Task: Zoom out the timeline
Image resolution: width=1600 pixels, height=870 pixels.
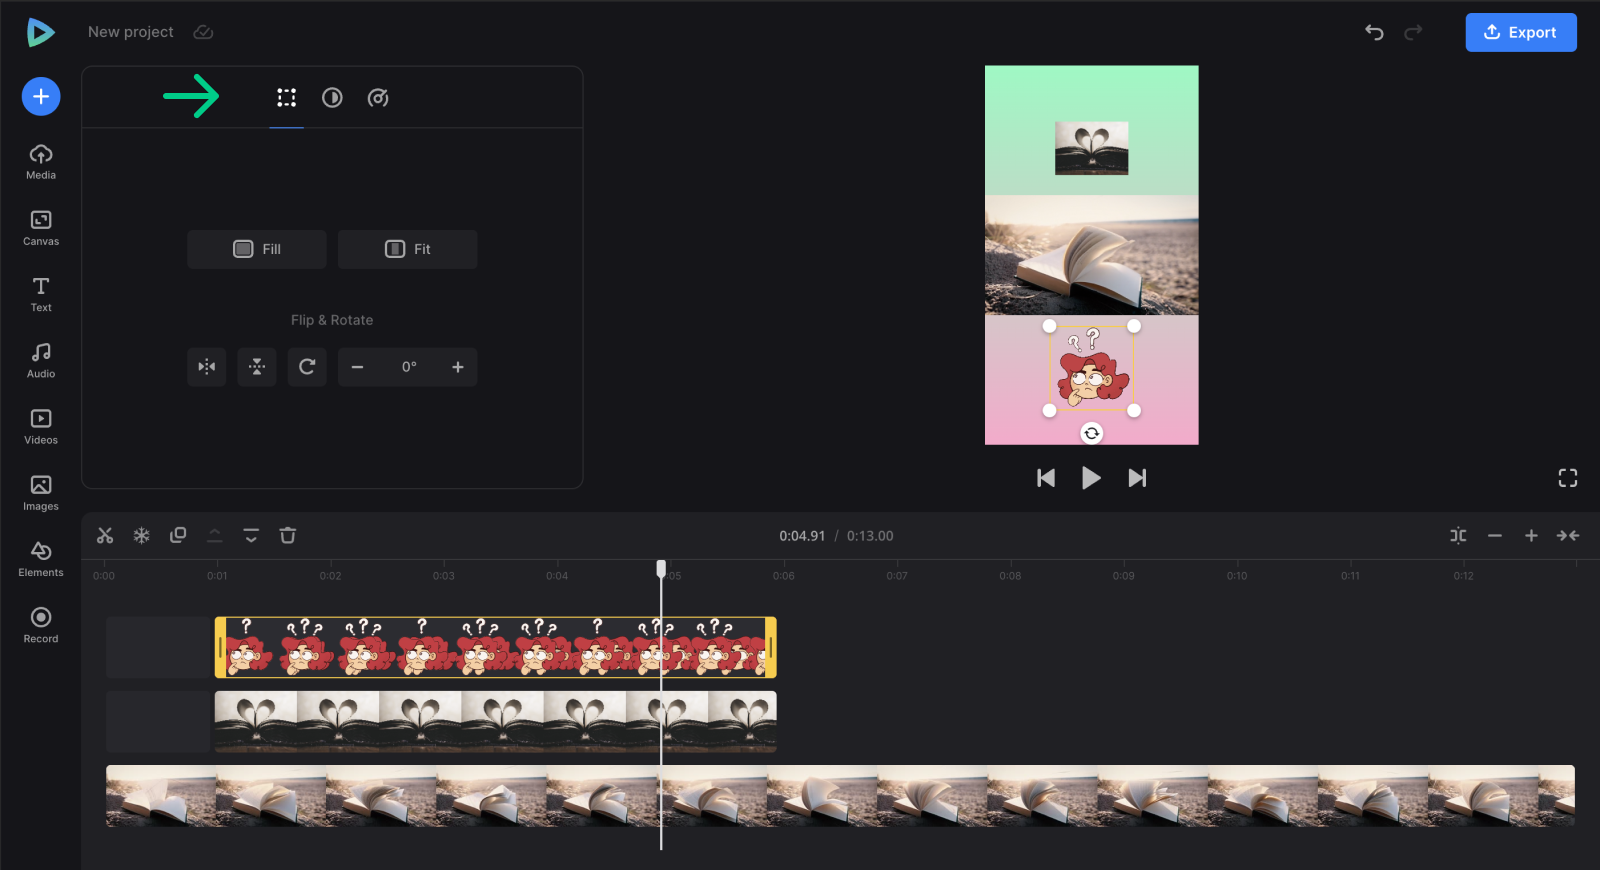Action: tap(1495, 536)
